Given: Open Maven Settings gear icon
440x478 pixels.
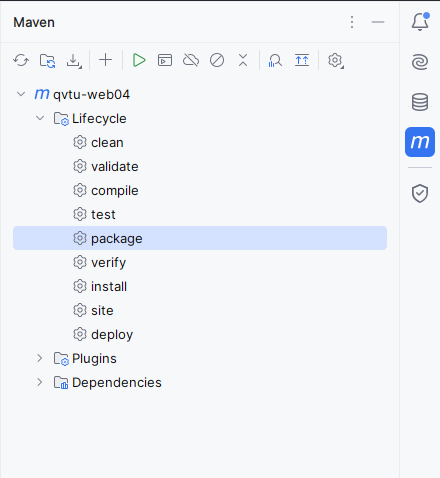Looking at the screenshot, I should click(335, 61).
